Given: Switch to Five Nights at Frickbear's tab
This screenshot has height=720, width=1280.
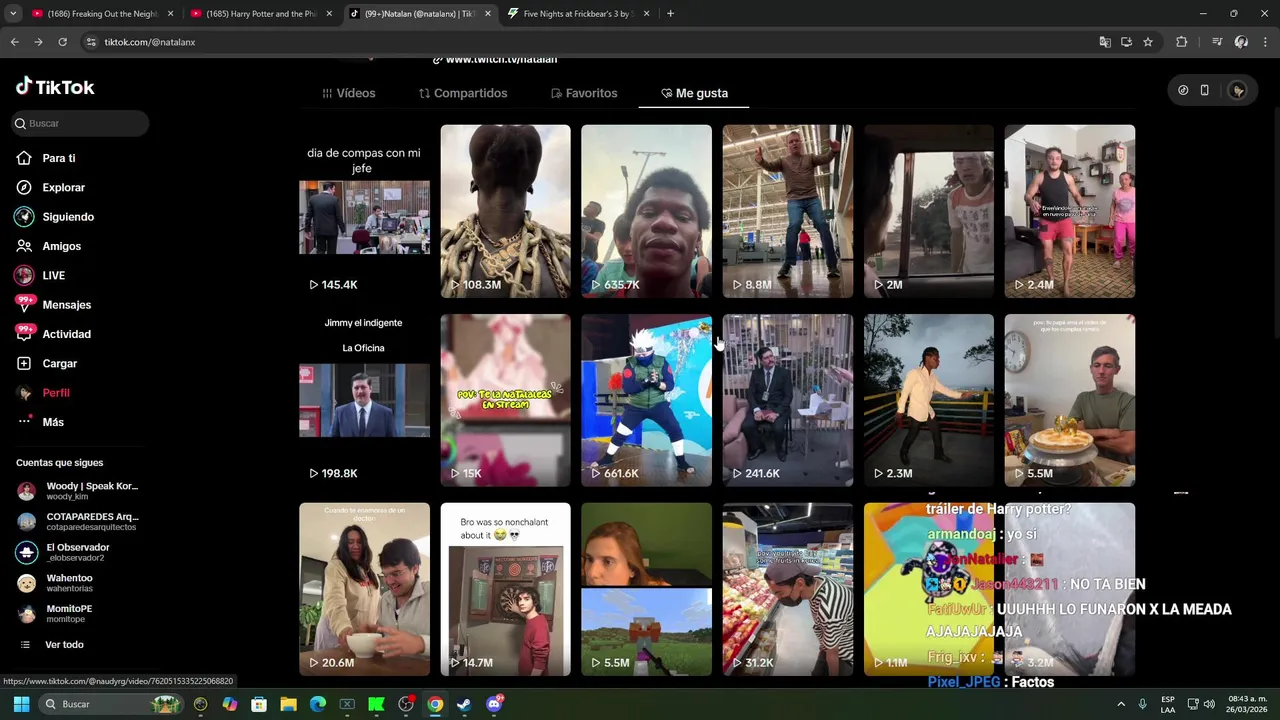Looking at the screenshot, I should coord(578,14).
